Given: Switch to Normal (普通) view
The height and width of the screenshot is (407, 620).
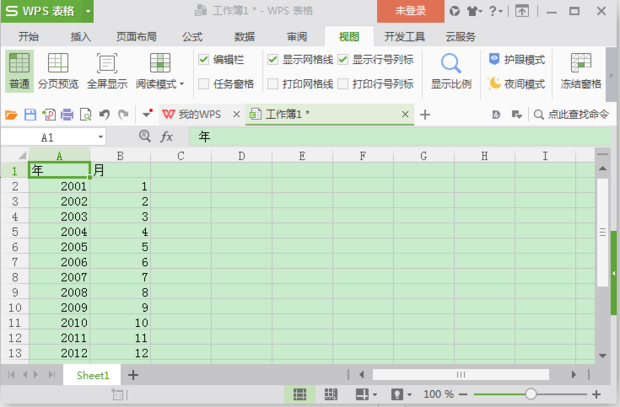Looking at the screenshot, I should pyautogui.click(x=19, y=71).
